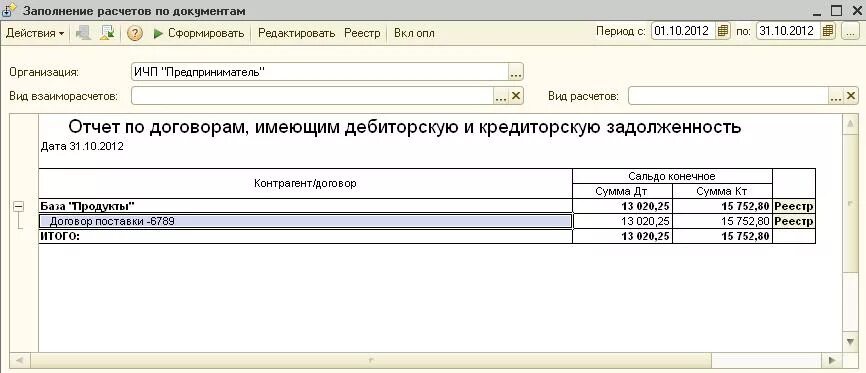The height and width of the screenshot is (373, 866).
Task: Click the Сумма Дт column header
Action: [622, 191]
